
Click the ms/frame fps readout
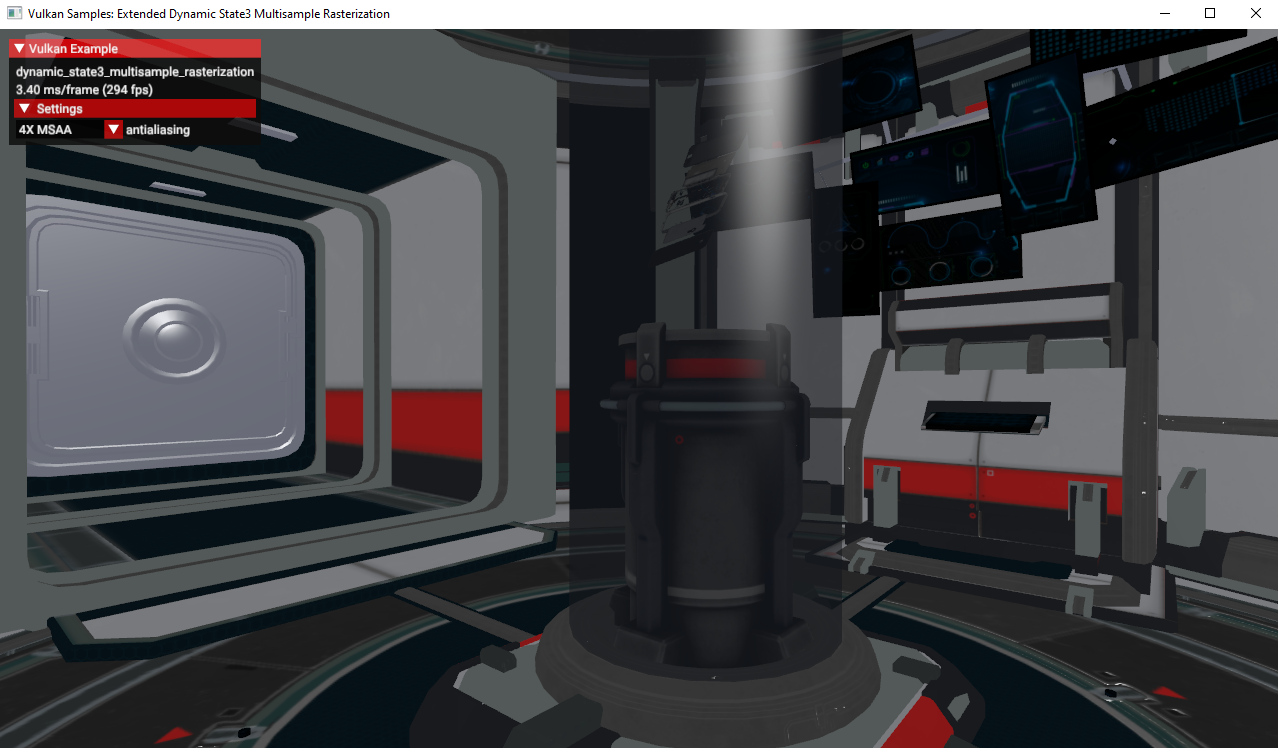[84, 90]
